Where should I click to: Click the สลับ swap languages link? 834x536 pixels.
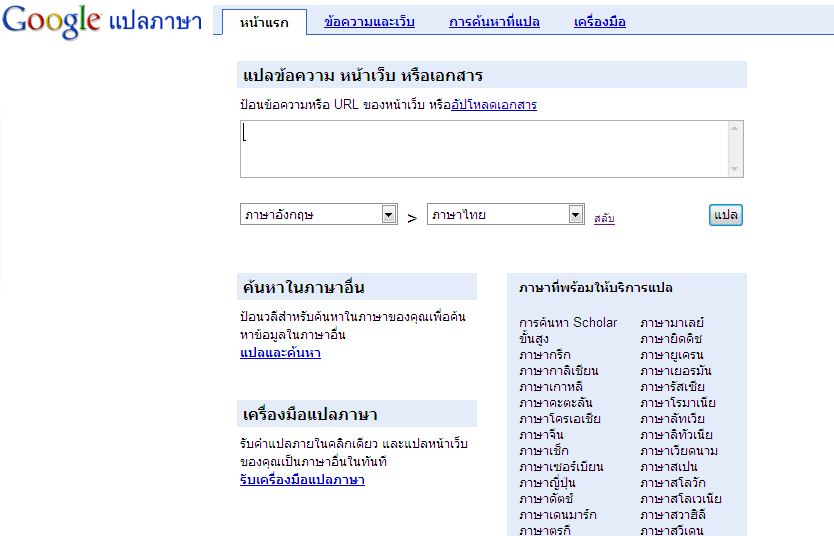click(x=604, y=218)
